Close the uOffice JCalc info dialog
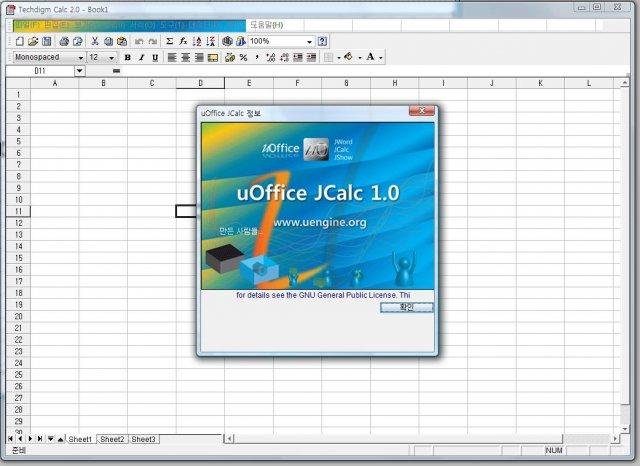The height and width of the screenshot is (466, 640). [x=422, y=111]
